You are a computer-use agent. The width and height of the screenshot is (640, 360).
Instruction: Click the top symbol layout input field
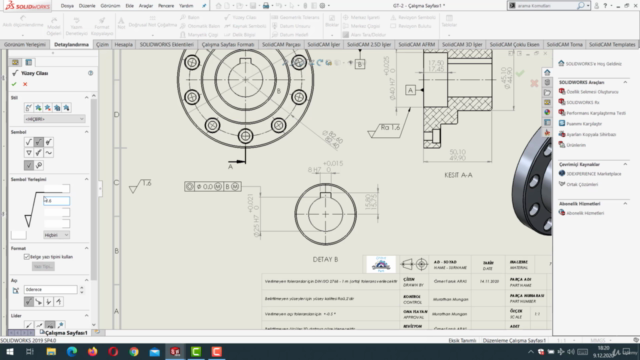pos(56,189)
